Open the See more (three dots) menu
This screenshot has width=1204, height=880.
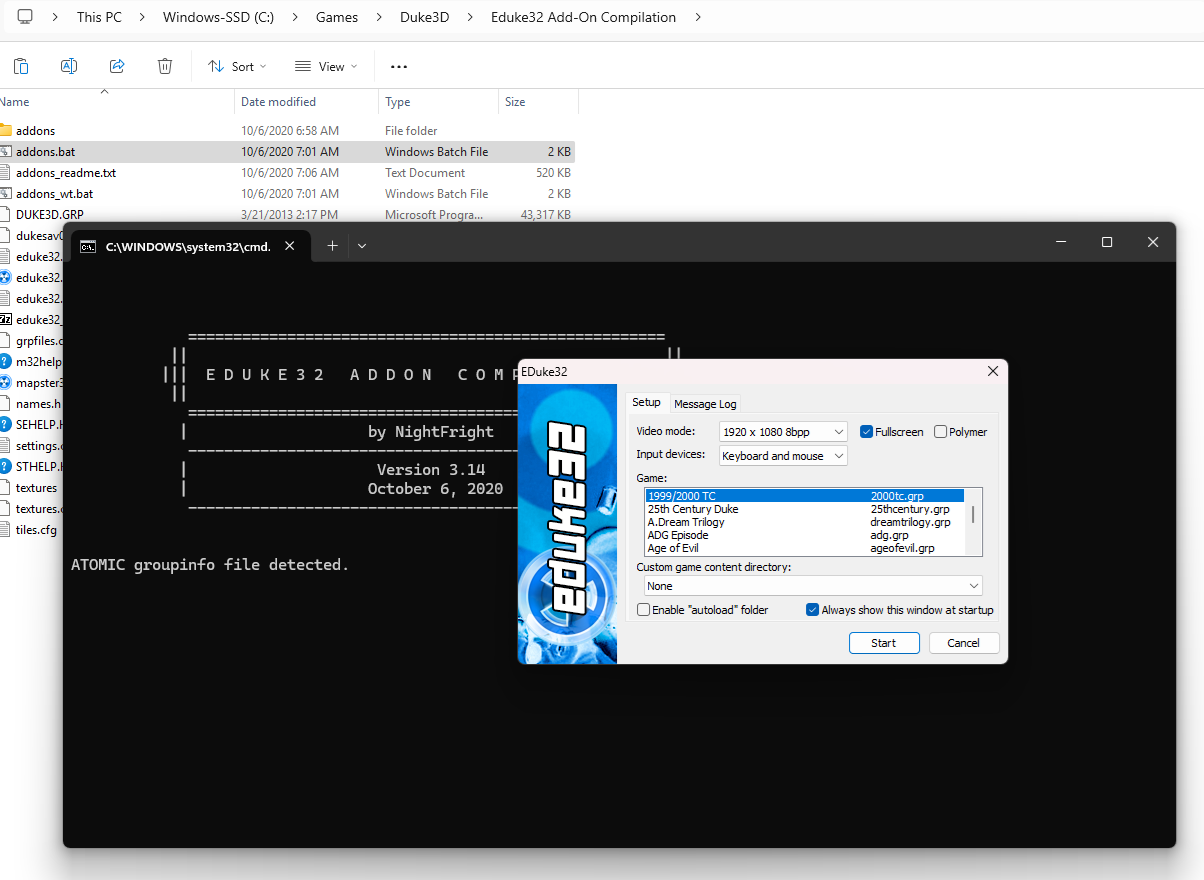[x=399, y=67]
